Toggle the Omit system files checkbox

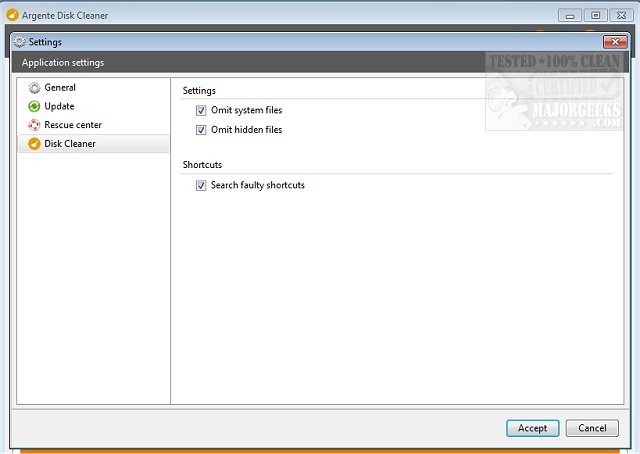click(x=201, y=110)
